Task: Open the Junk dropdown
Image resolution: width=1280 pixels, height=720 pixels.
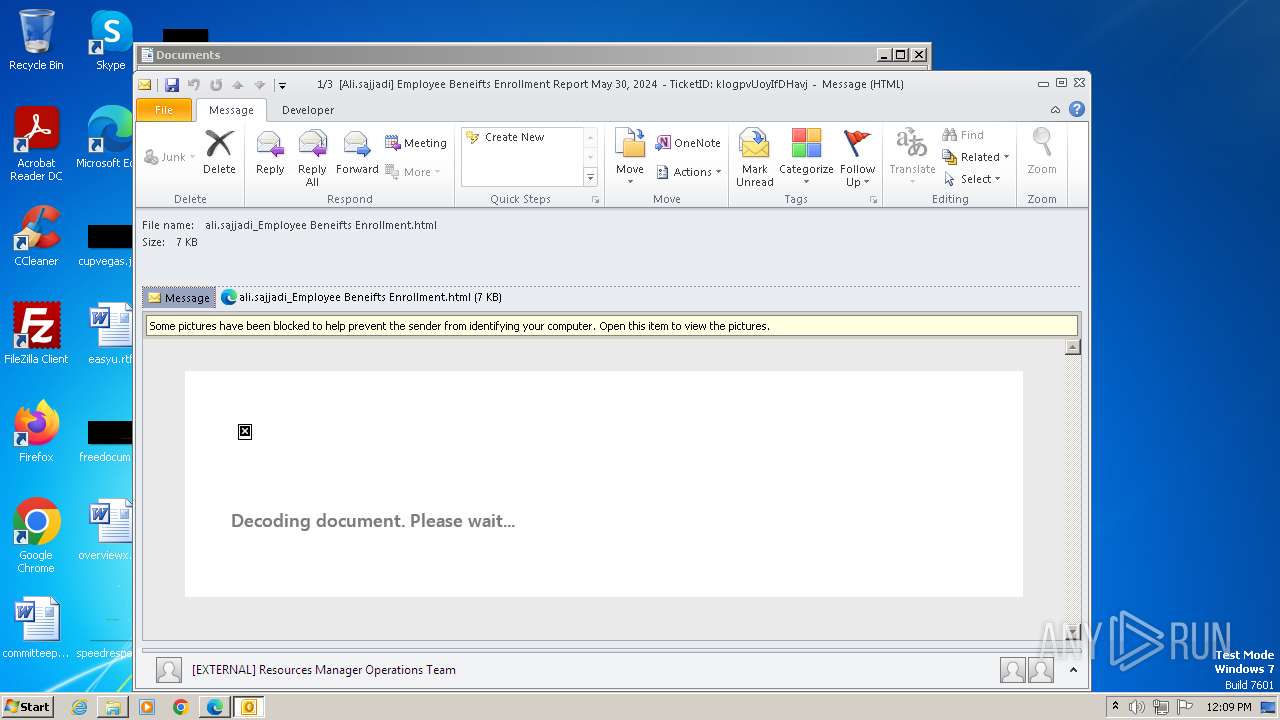Action: 169,157
